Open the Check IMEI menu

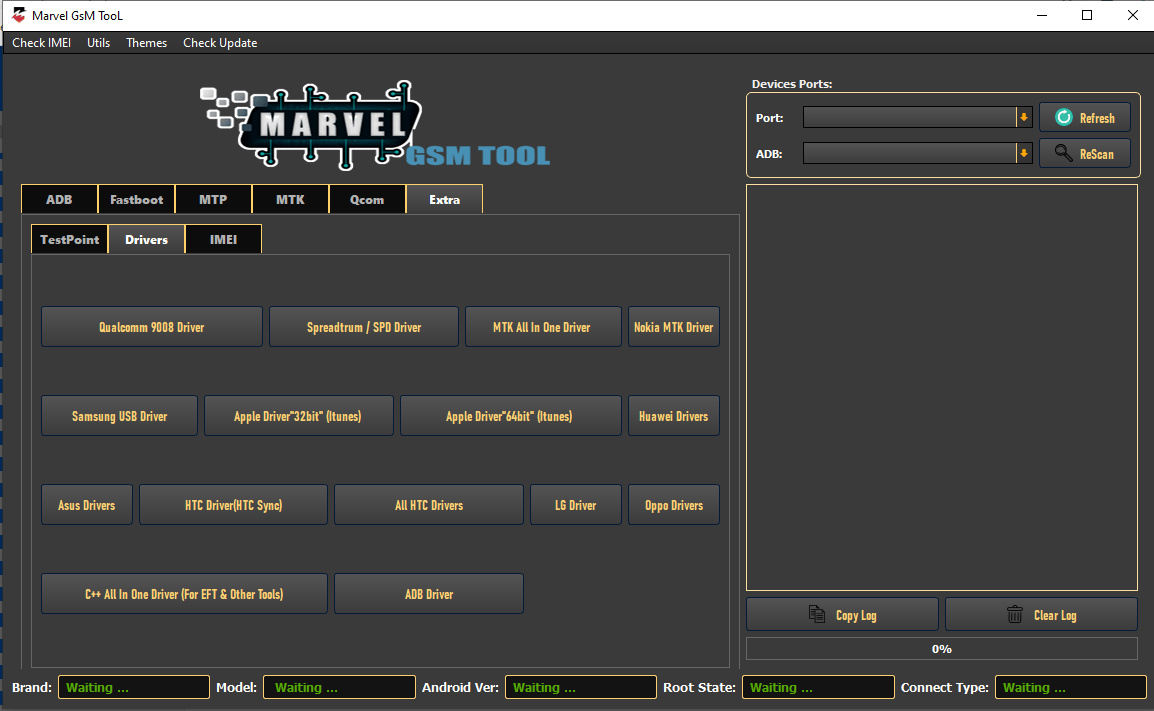(41, 42)
